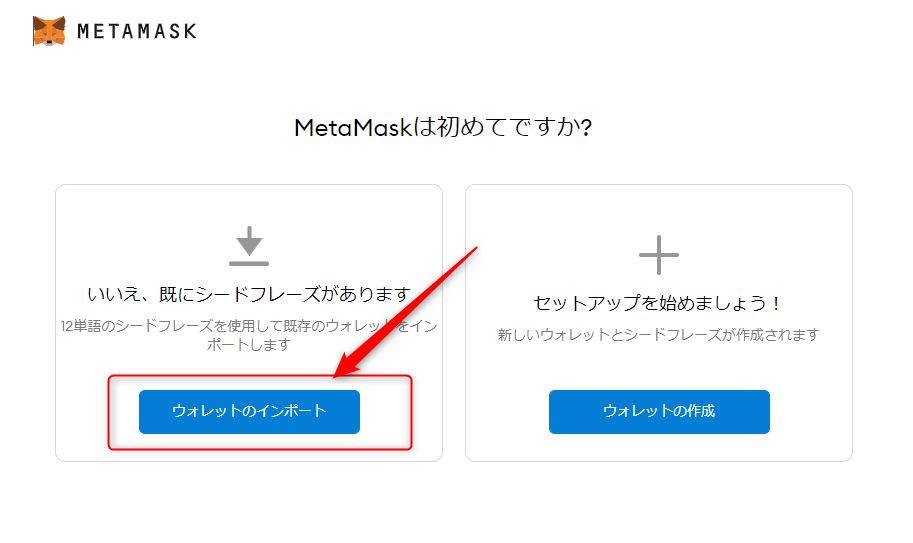Click the 12単語のシードフレーズ description text
This screenshot has width=913, height=543.
tap(200, 327)
